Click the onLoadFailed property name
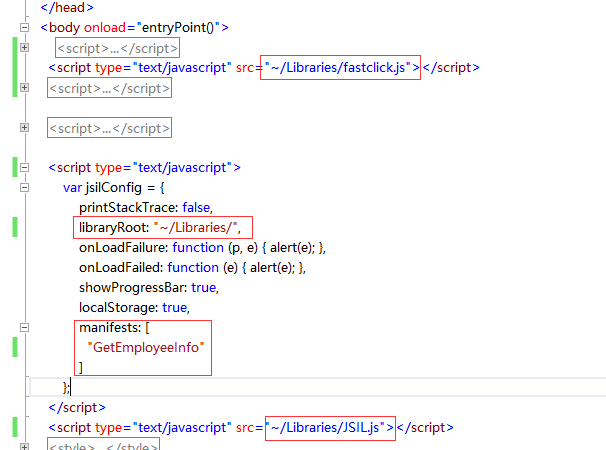 (121, 268)
